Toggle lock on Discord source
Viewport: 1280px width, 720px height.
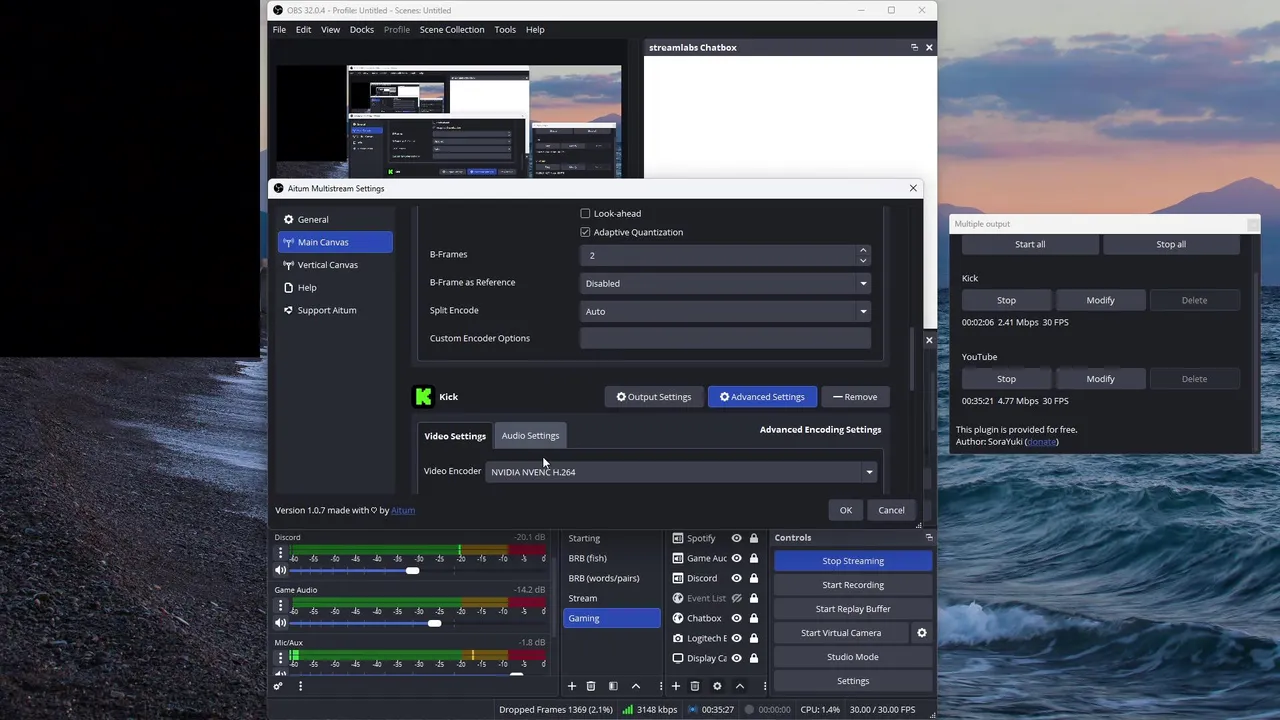[x=754, y=578]
